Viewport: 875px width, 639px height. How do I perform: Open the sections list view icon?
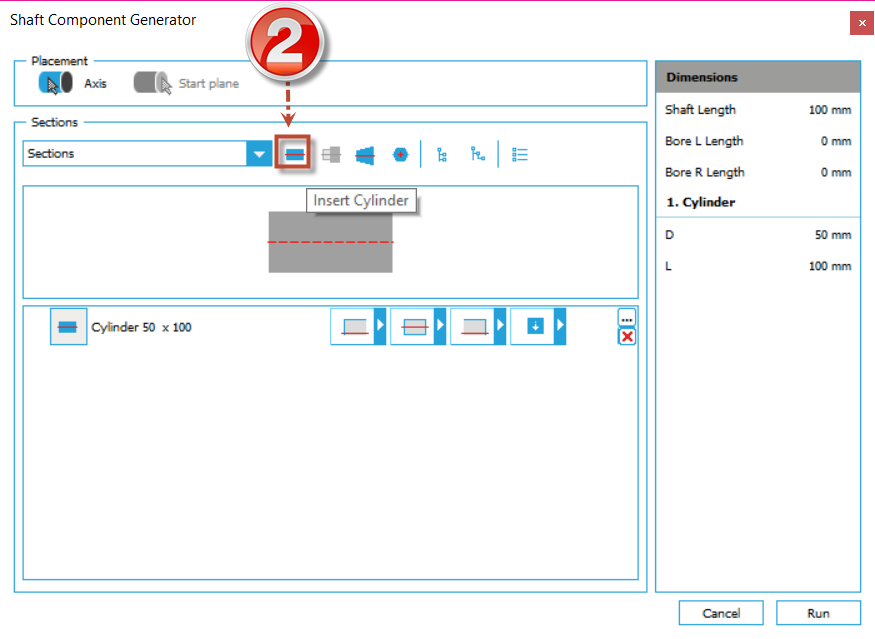point(518,153)
